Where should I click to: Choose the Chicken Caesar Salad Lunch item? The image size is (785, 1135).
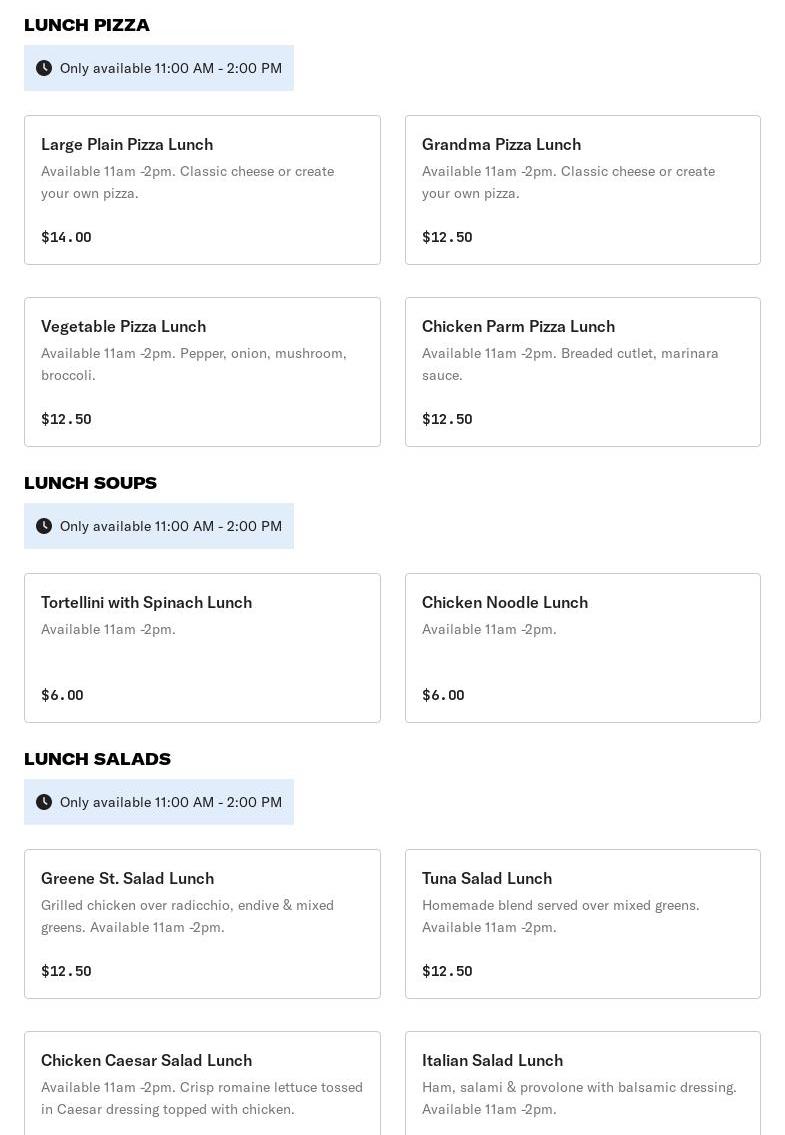202,1083
